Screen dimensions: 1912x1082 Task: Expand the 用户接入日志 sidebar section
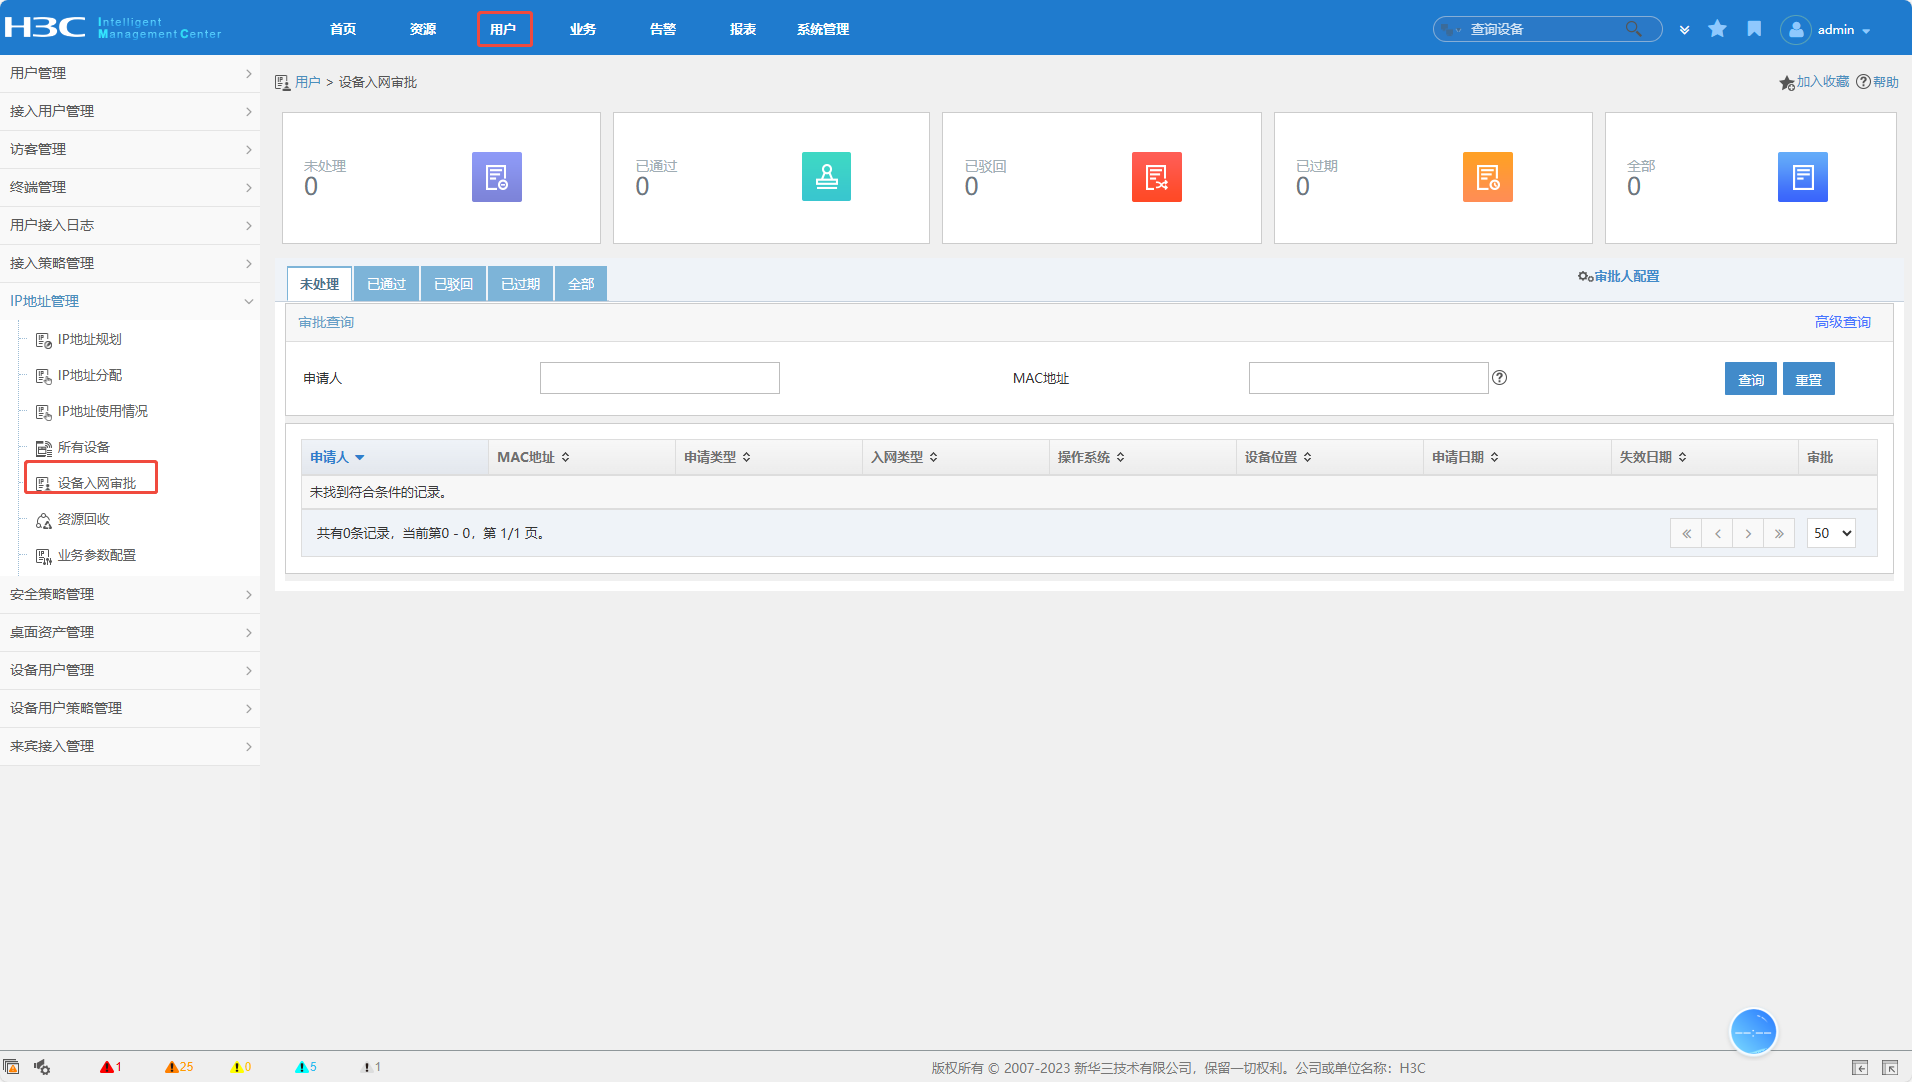tap(130, 225)
